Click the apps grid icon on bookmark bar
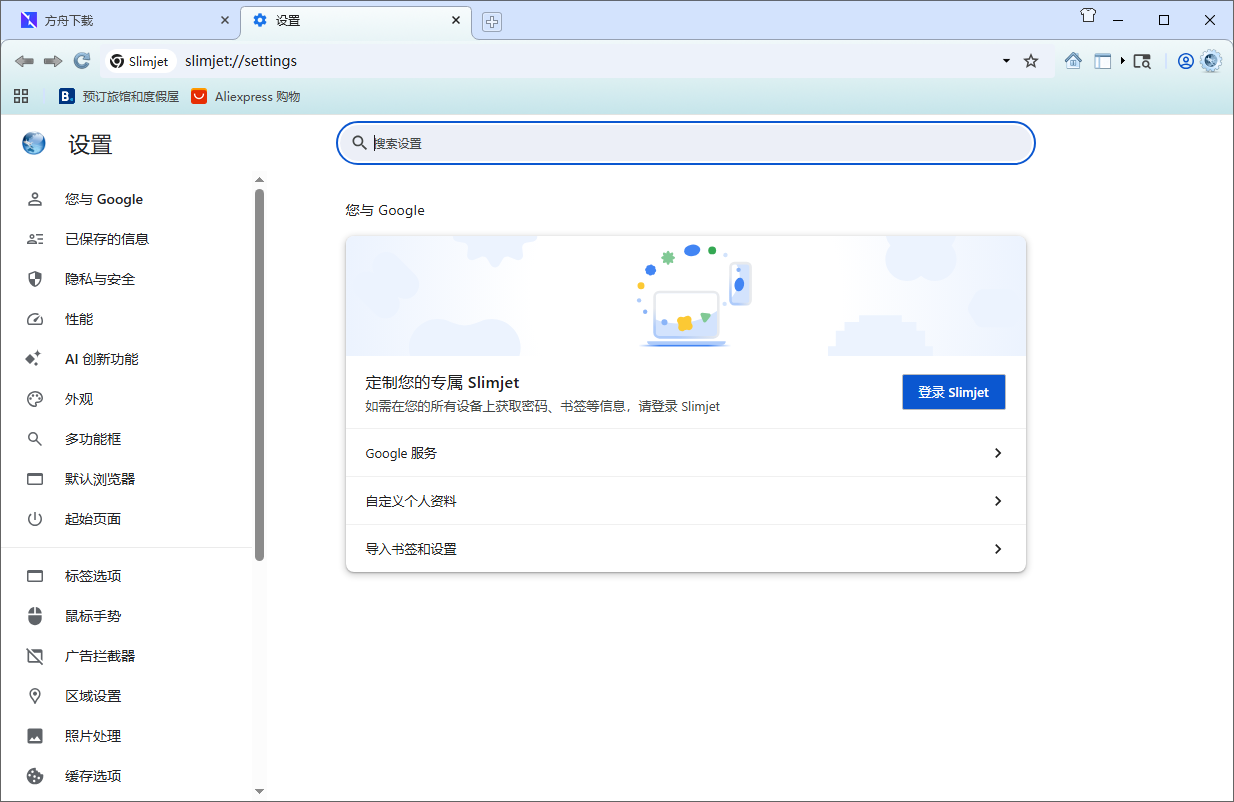This screenshot has height=802, width=1234. coord(21,96)
